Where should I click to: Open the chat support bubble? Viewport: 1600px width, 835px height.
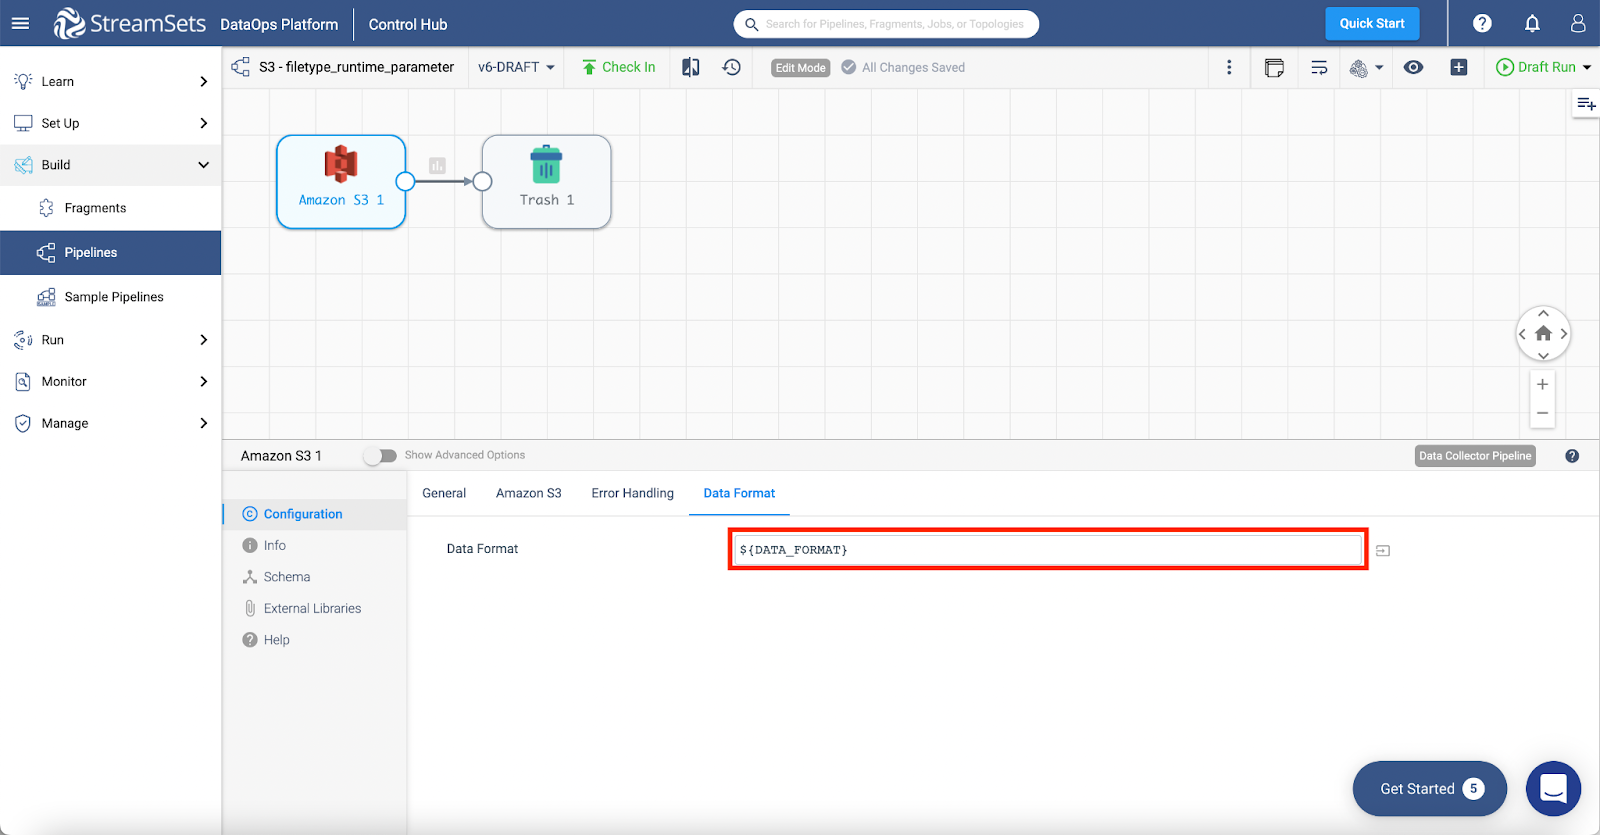point(1553,788)
